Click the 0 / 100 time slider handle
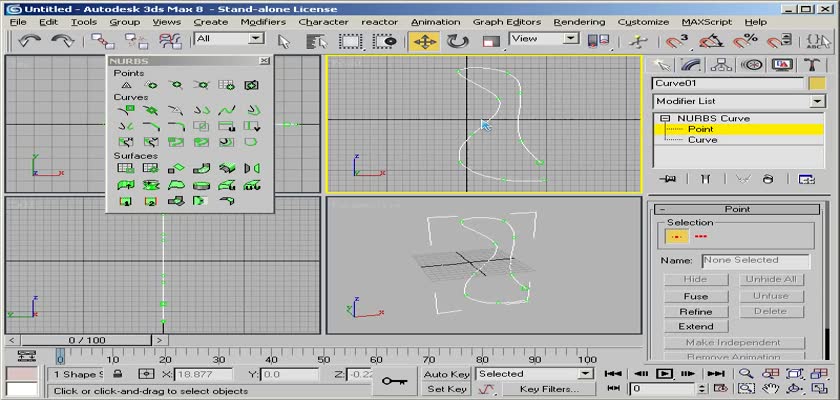Image resolution: width=840 pixels, height=400 pixels. click(x=87, y=340)
